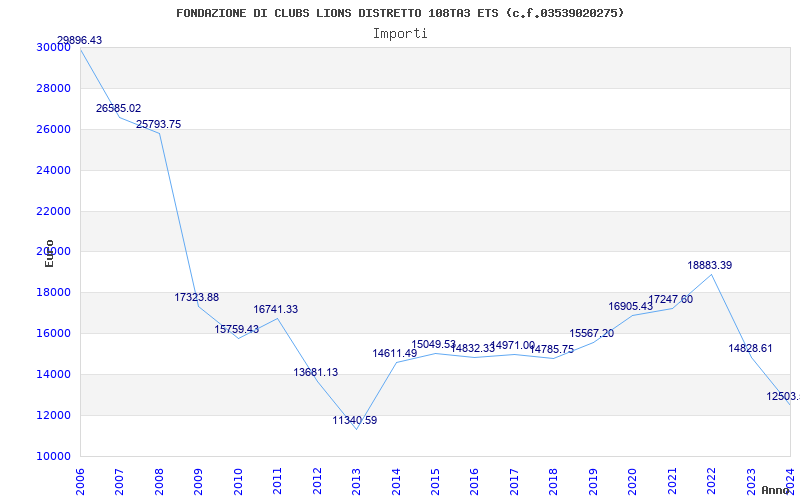Click the data label 15759.43
This screenshot has width=800, height=500.
point(237,329)
